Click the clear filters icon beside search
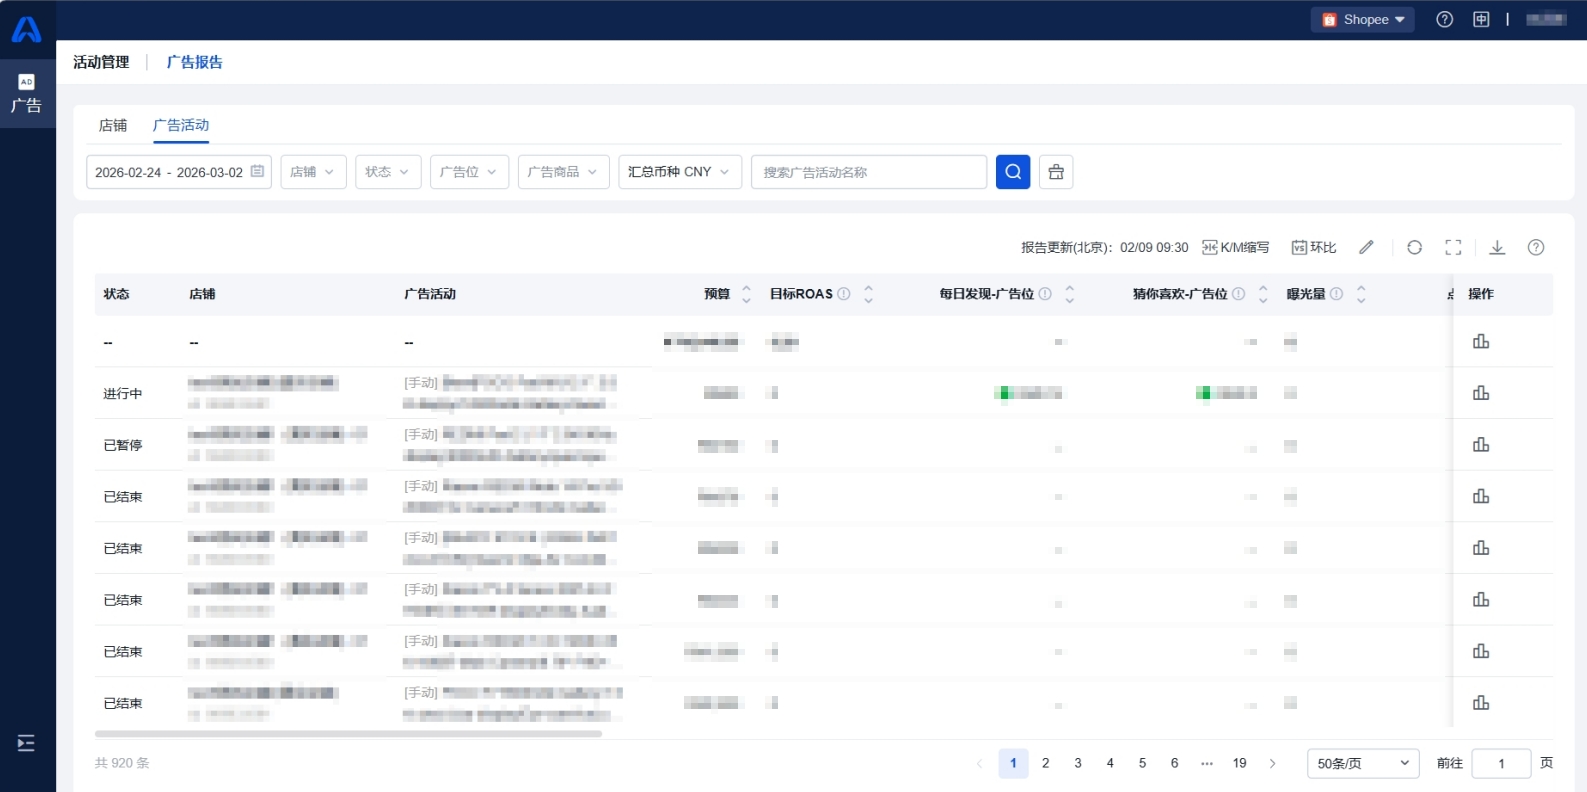This screenshot has height=792, width=1587. (1055, 172)
